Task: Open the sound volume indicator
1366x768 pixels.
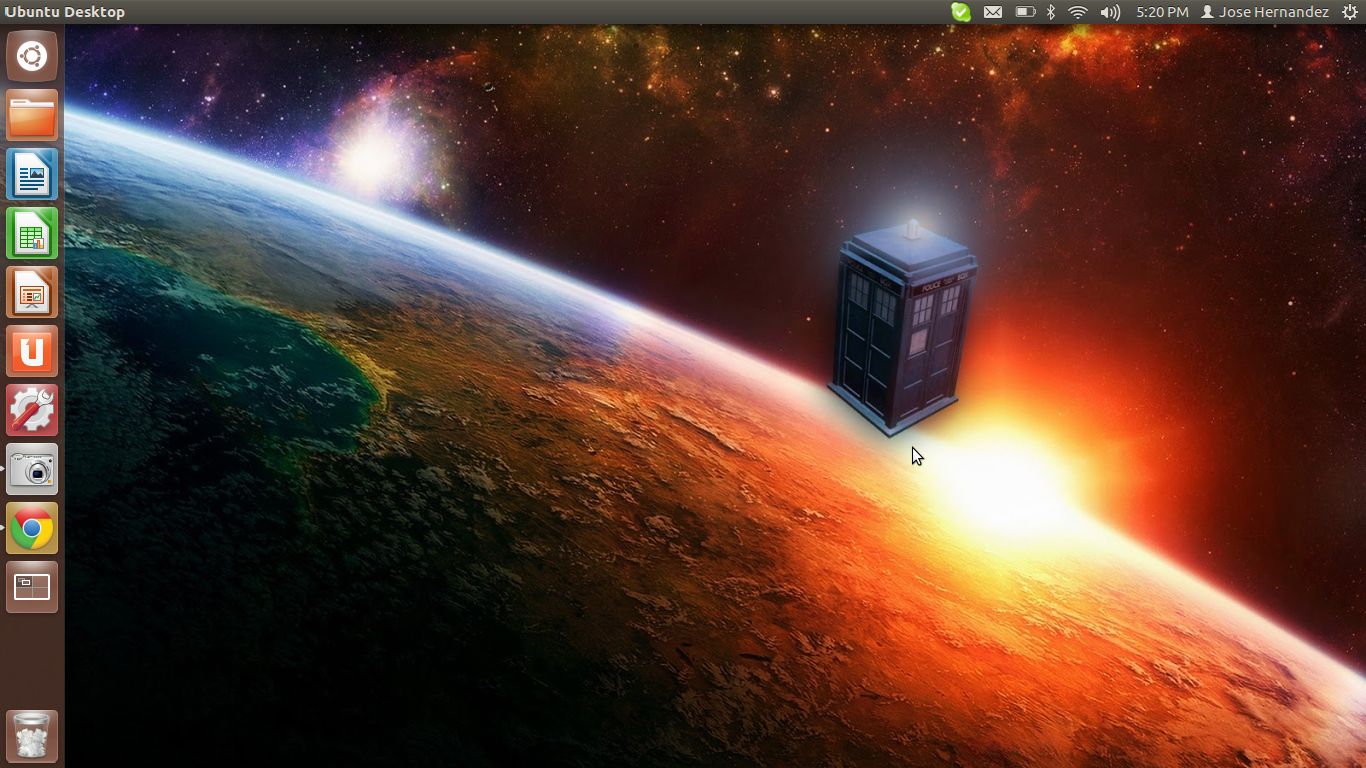Action: click(1110, 12)
